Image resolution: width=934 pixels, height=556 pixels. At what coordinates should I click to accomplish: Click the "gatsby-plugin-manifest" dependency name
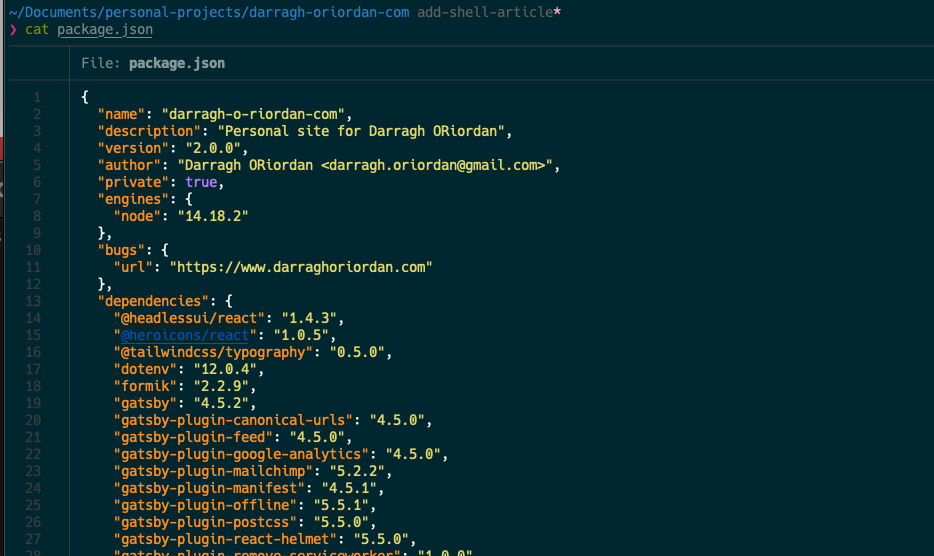tap(209, 488)
